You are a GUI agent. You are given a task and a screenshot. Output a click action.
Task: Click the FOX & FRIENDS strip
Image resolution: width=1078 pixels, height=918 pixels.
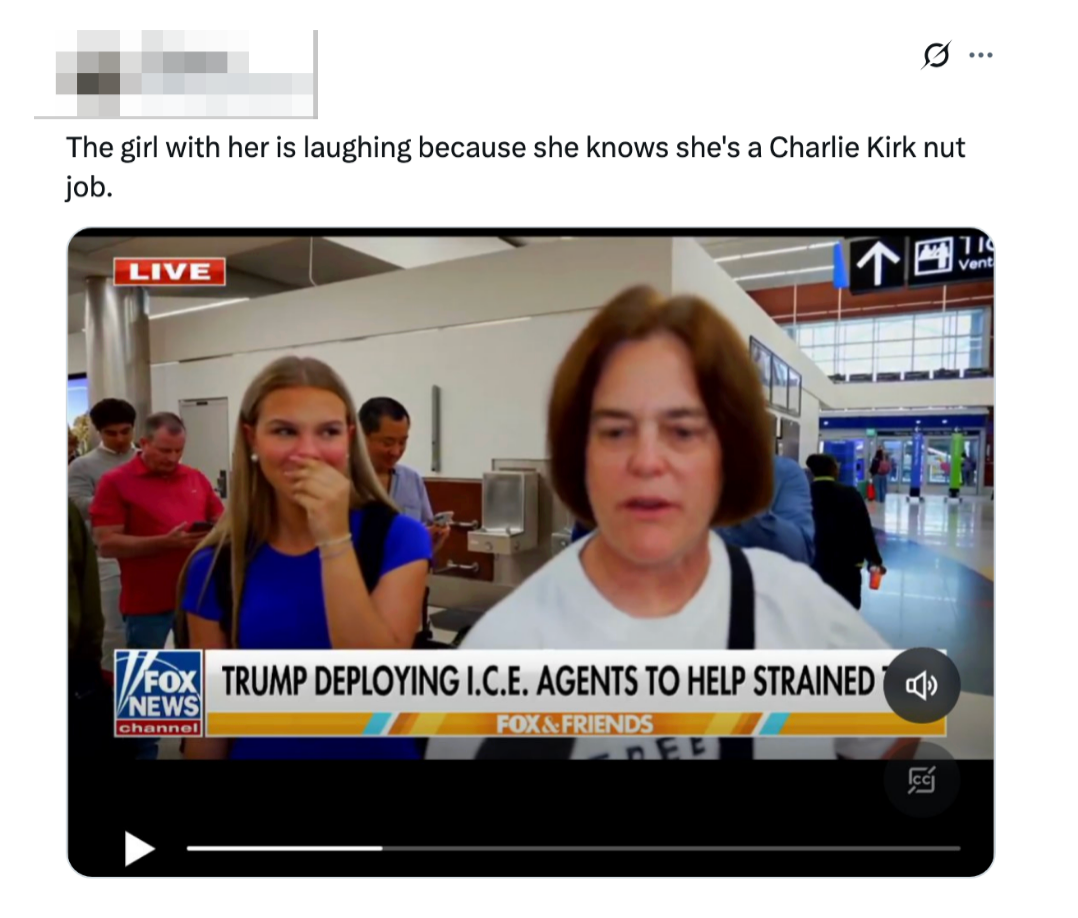(574, 724)
